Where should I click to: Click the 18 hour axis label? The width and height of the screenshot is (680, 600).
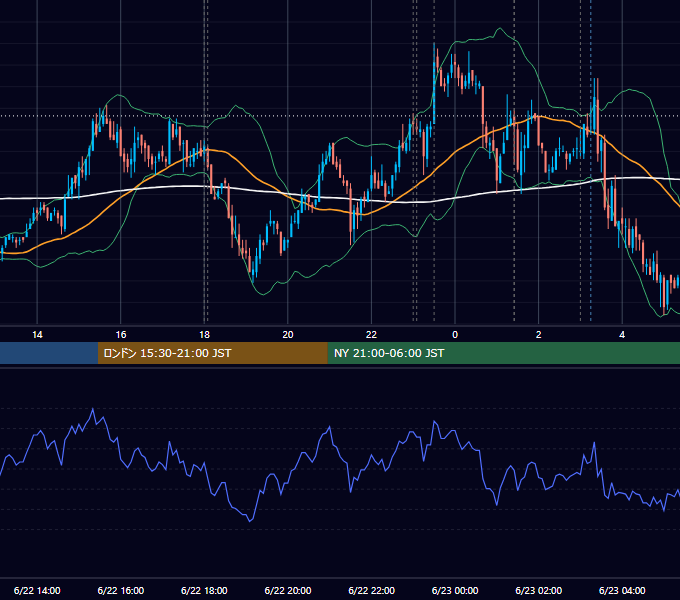tap(204, 335)
